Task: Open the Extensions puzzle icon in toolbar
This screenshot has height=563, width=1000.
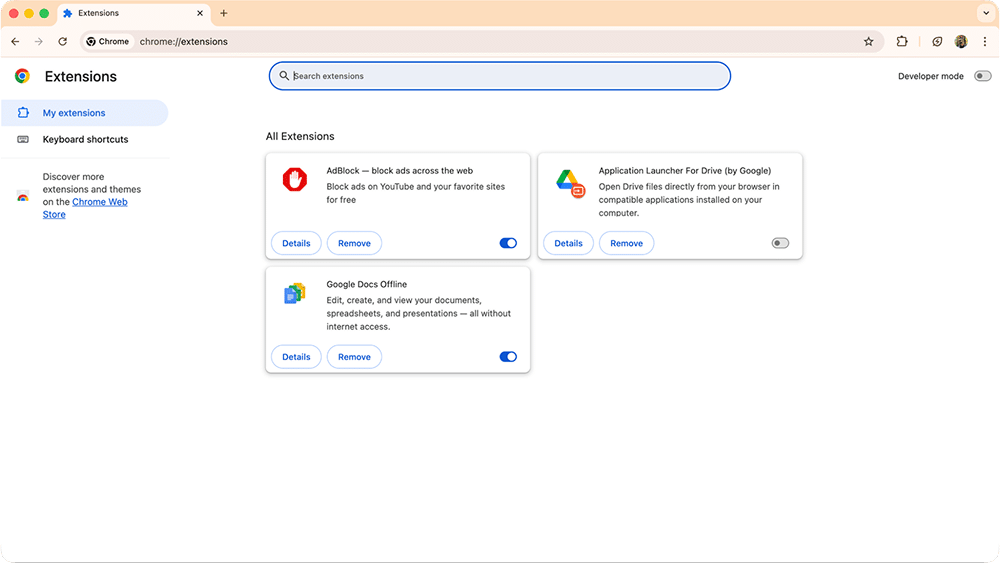Action: click(902, 42)
